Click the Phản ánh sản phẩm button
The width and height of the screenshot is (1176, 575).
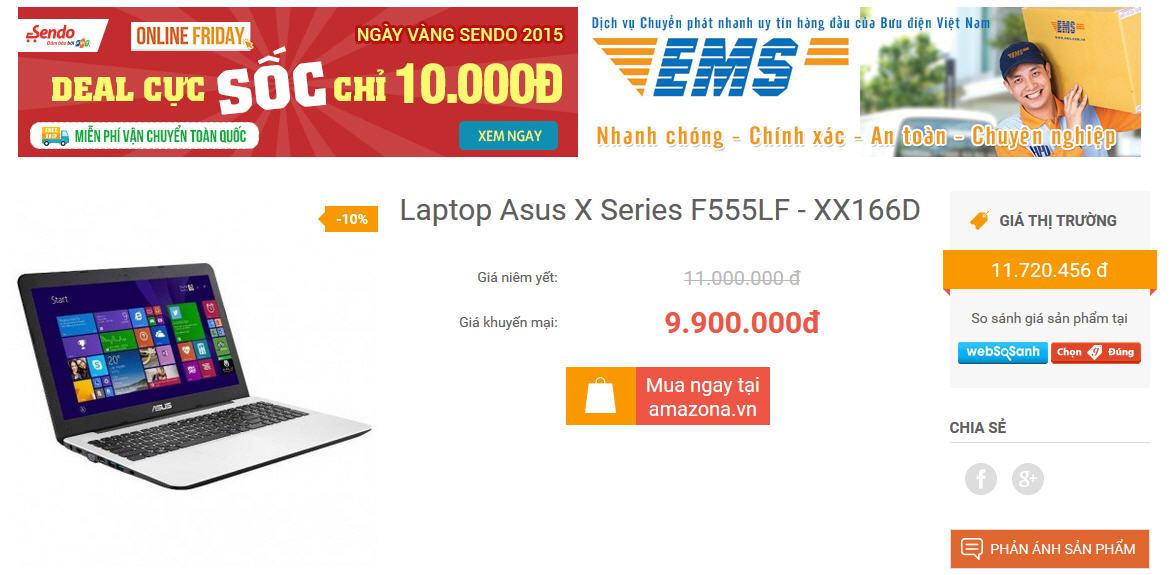pyautogui.click(x=1049, y=549)
